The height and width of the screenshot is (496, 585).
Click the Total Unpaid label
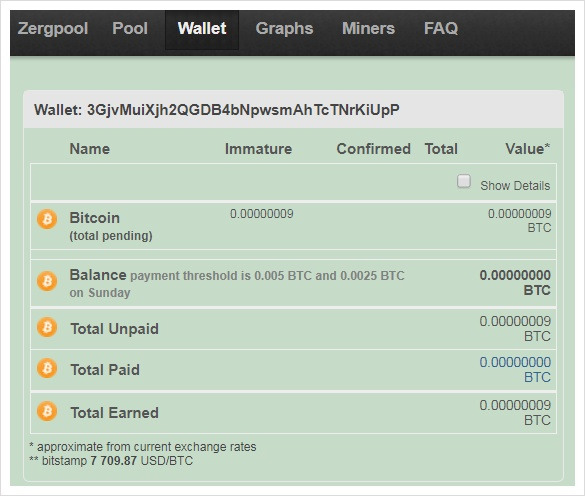(x=115, y=329)
